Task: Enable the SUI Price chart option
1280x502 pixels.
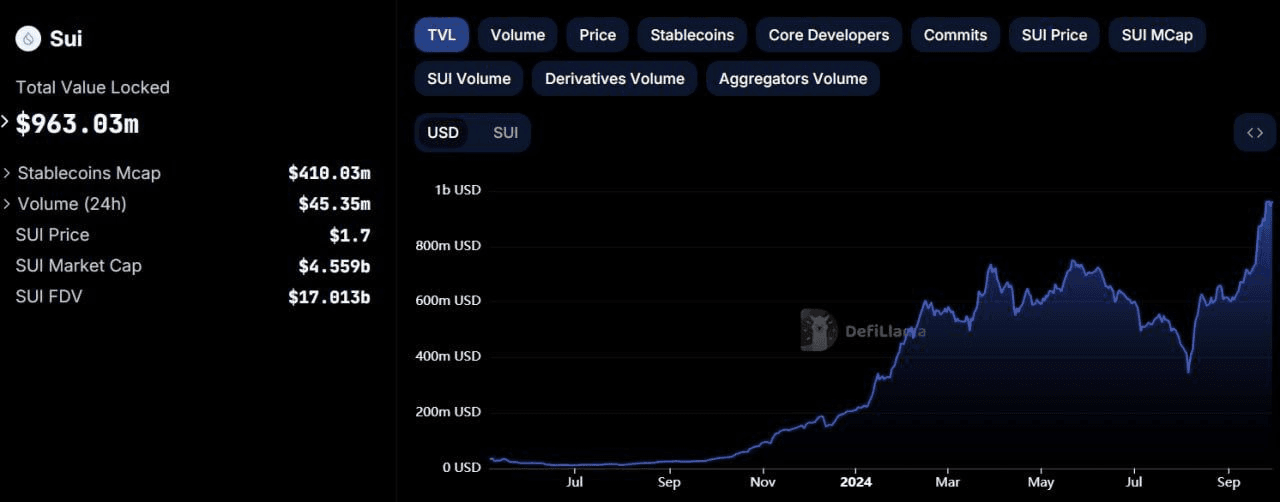Action: point(1054,35)
